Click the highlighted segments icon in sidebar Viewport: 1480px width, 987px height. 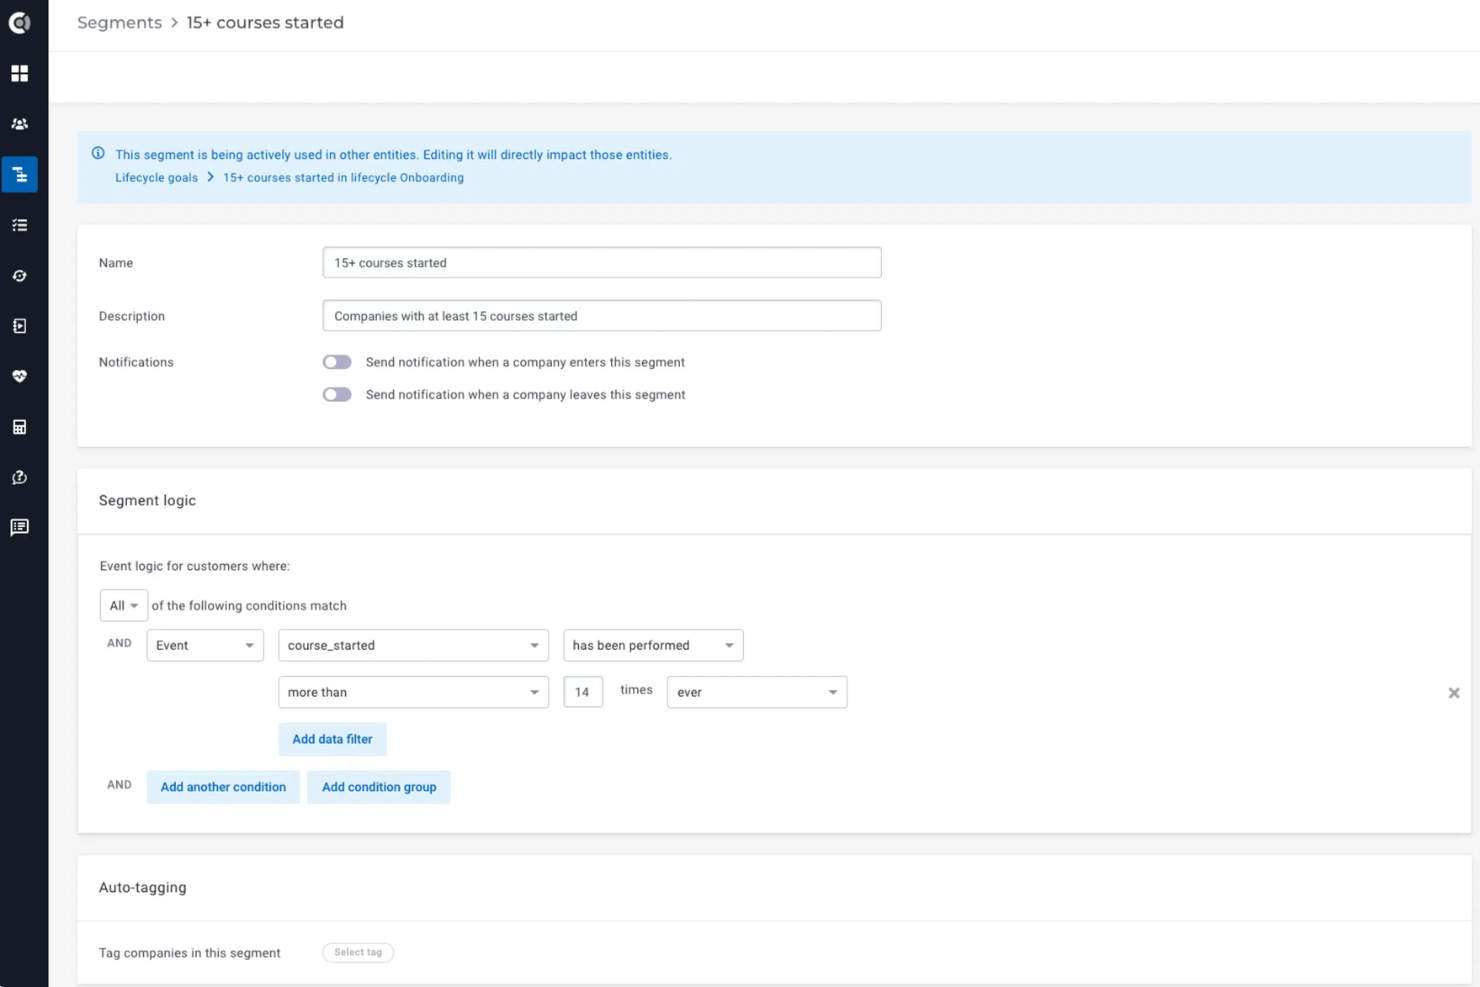(x=20, y=174)
